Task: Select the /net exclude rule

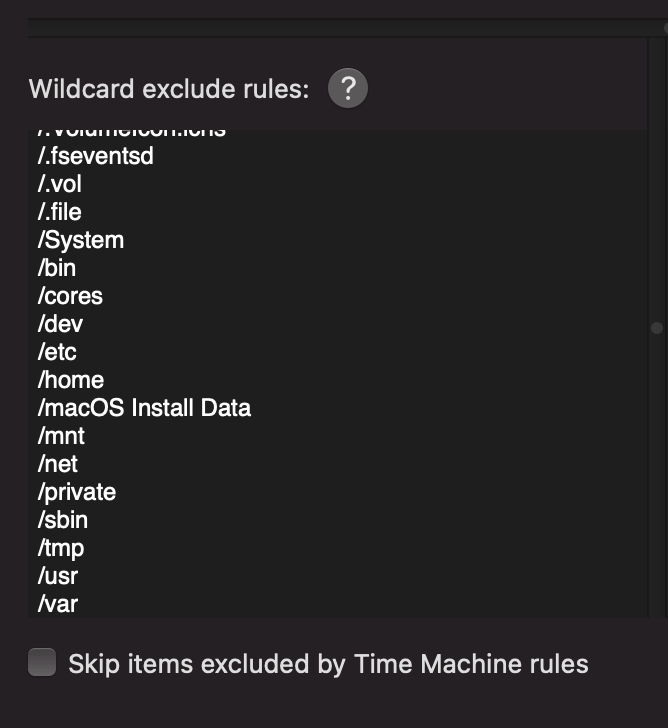Action: pyautogui.click(x=58, y=464)
